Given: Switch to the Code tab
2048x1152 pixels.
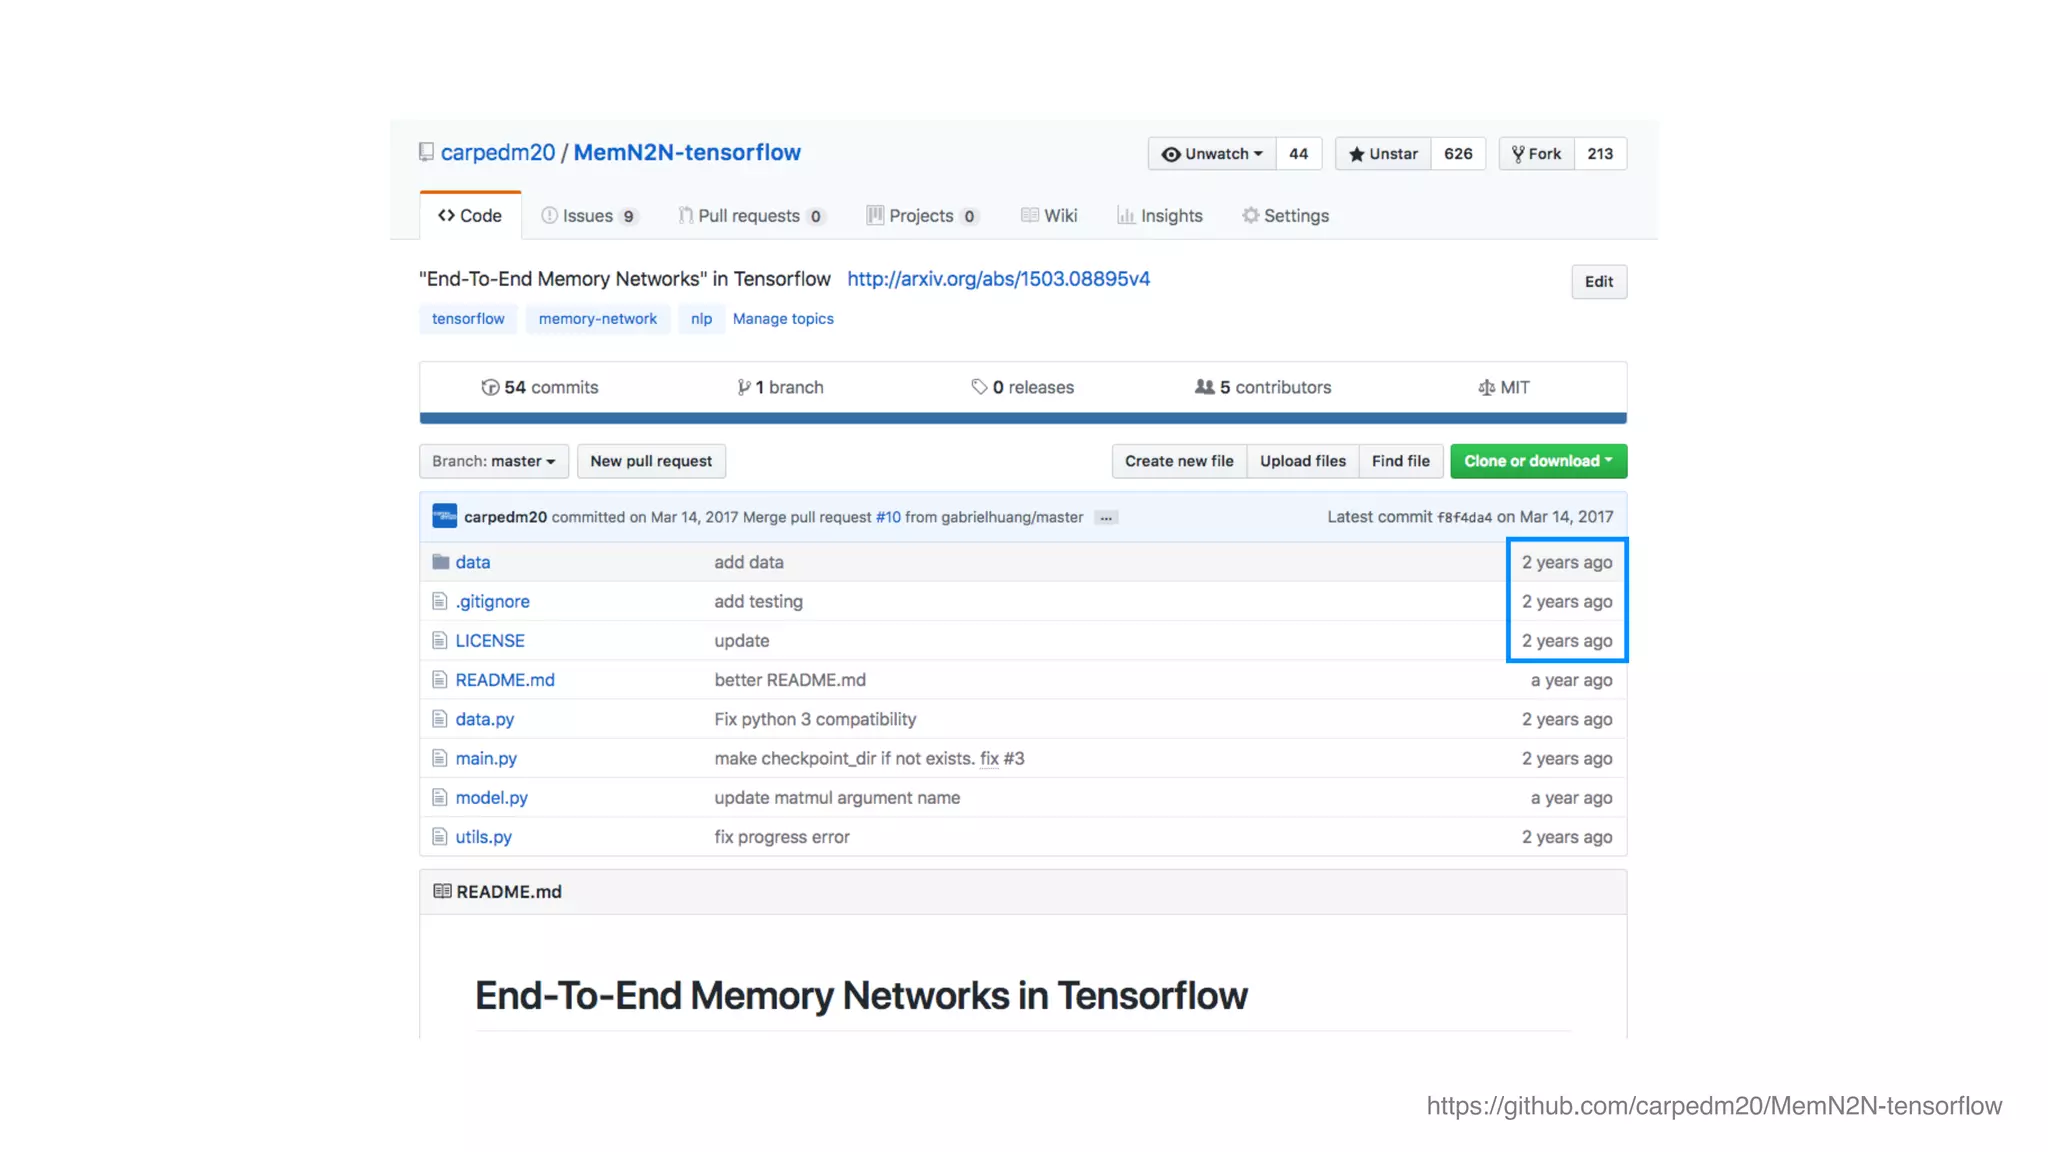Looking at the screenshot, I should tap(470, 216).
